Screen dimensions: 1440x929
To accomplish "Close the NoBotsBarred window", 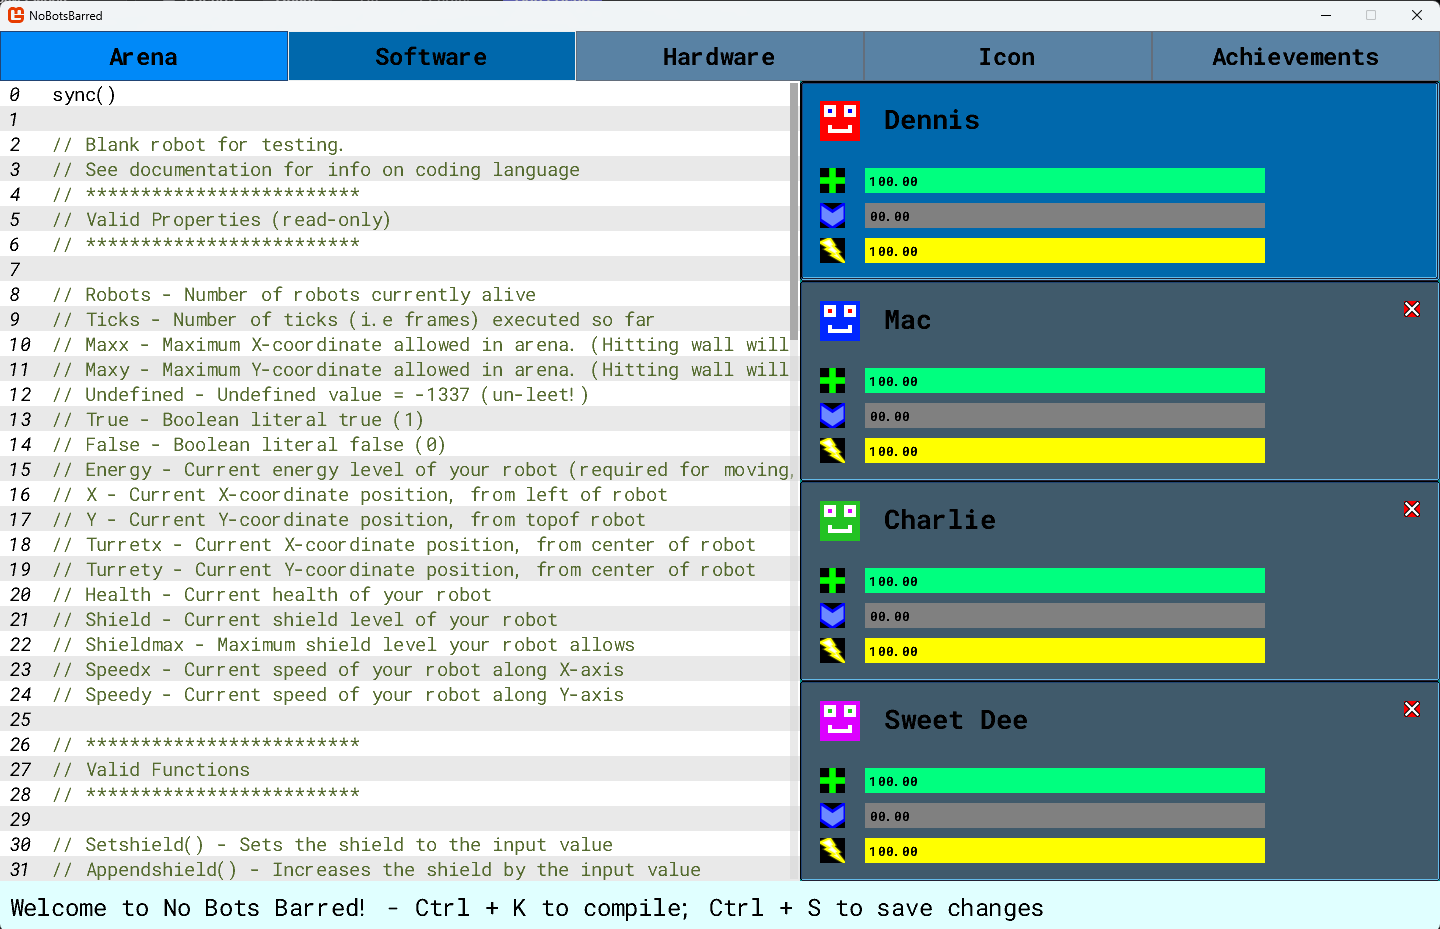I will tap(1417, 15).
